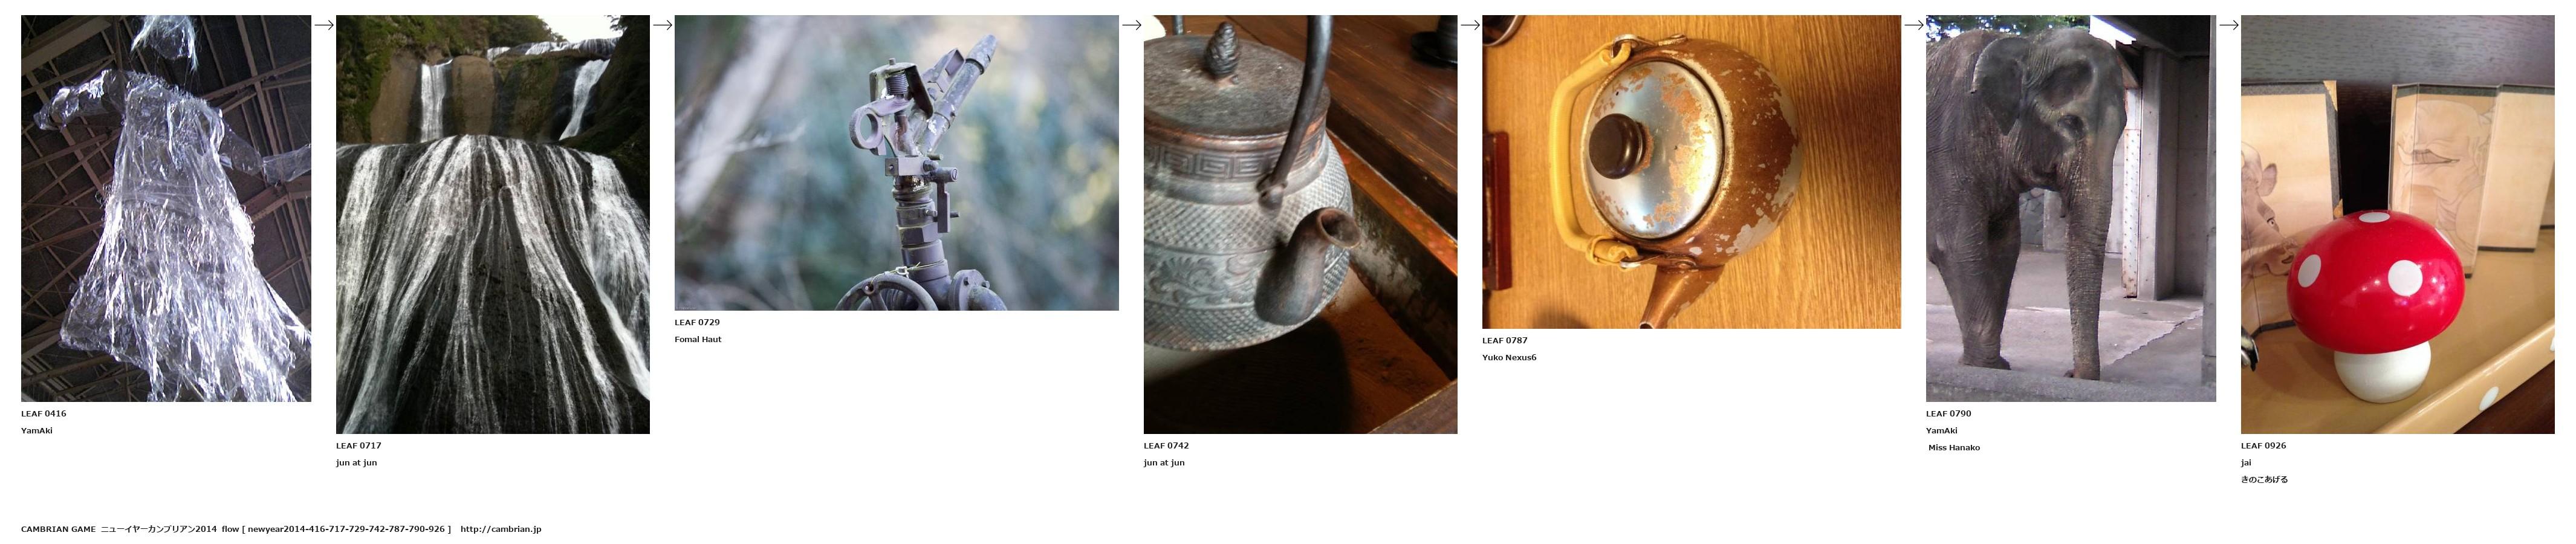Click the Fomal Haut author name
The height and width of the screenshot is (544, 2576).
tap(698, 340)
